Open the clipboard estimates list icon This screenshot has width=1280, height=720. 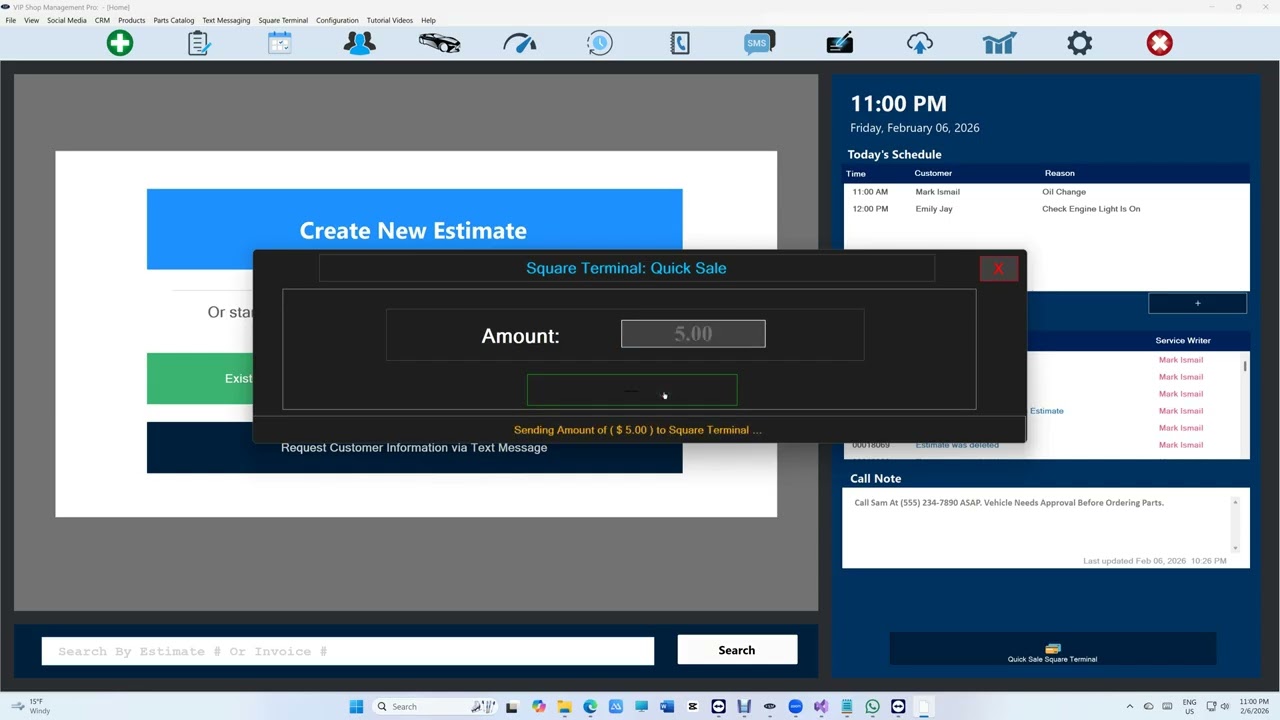(199, 43)
